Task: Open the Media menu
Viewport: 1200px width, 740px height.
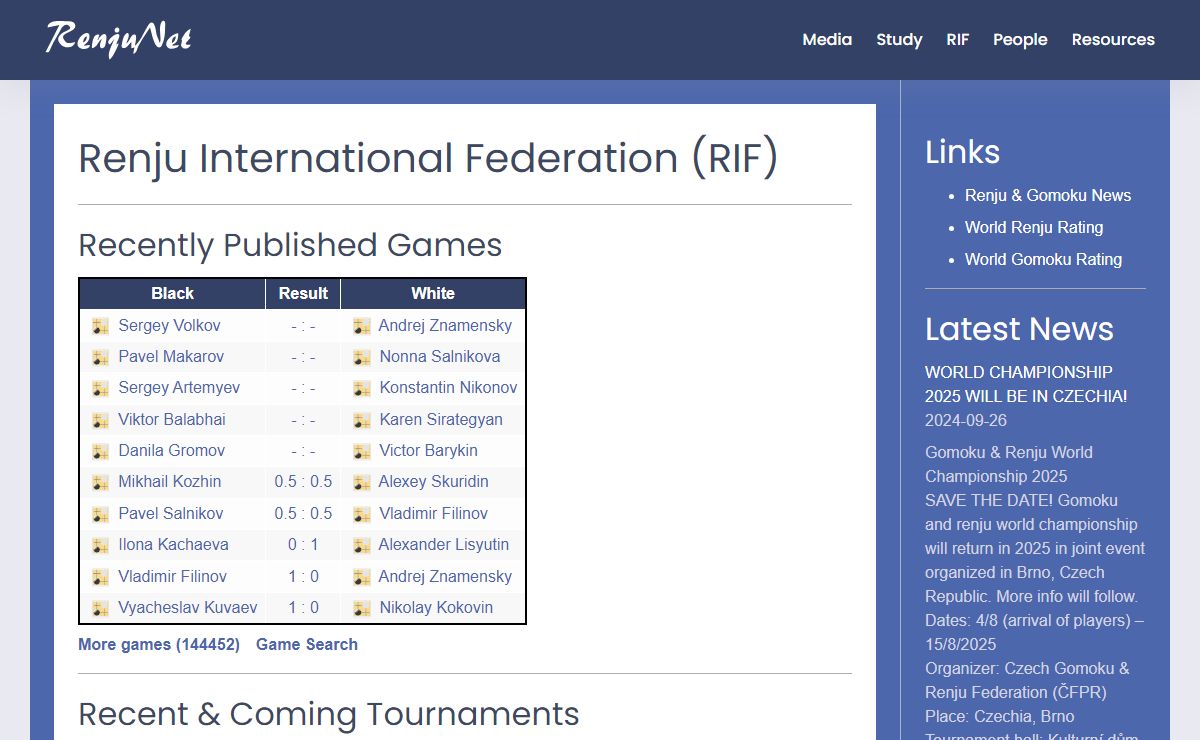Action: [827, 40]
